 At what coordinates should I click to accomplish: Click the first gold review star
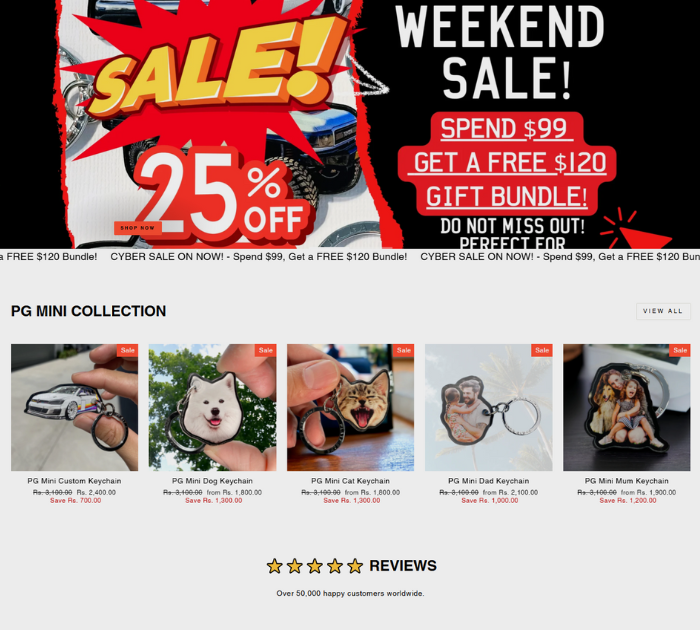coord(275,566)
